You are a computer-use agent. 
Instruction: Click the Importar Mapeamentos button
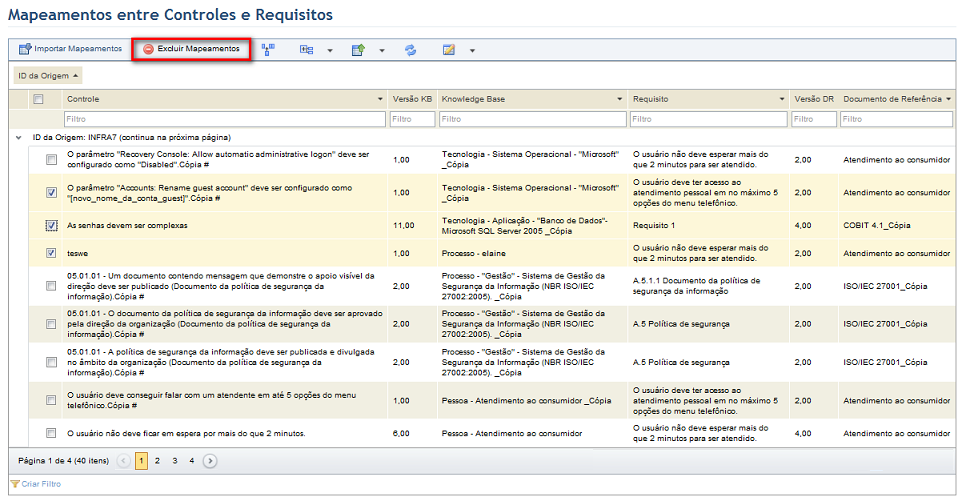[x=71, y=49]
